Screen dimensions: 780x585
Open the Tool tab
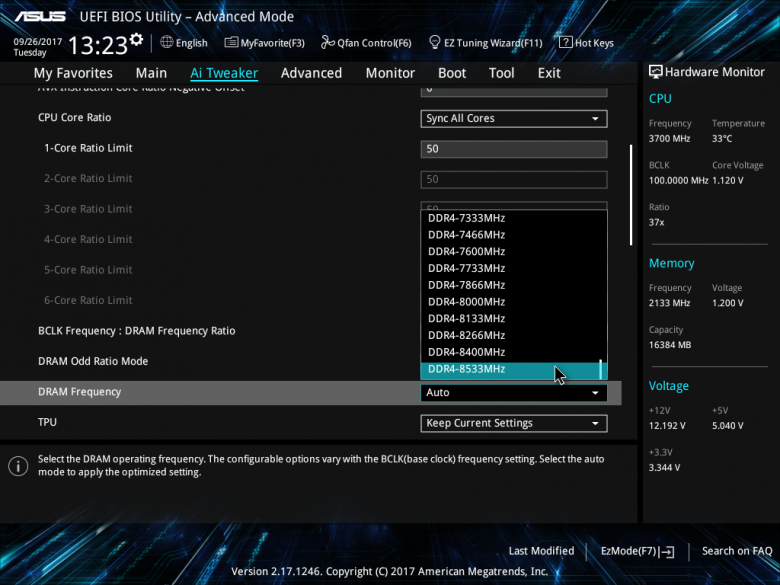pyautogui.click(x=501, y=73)
